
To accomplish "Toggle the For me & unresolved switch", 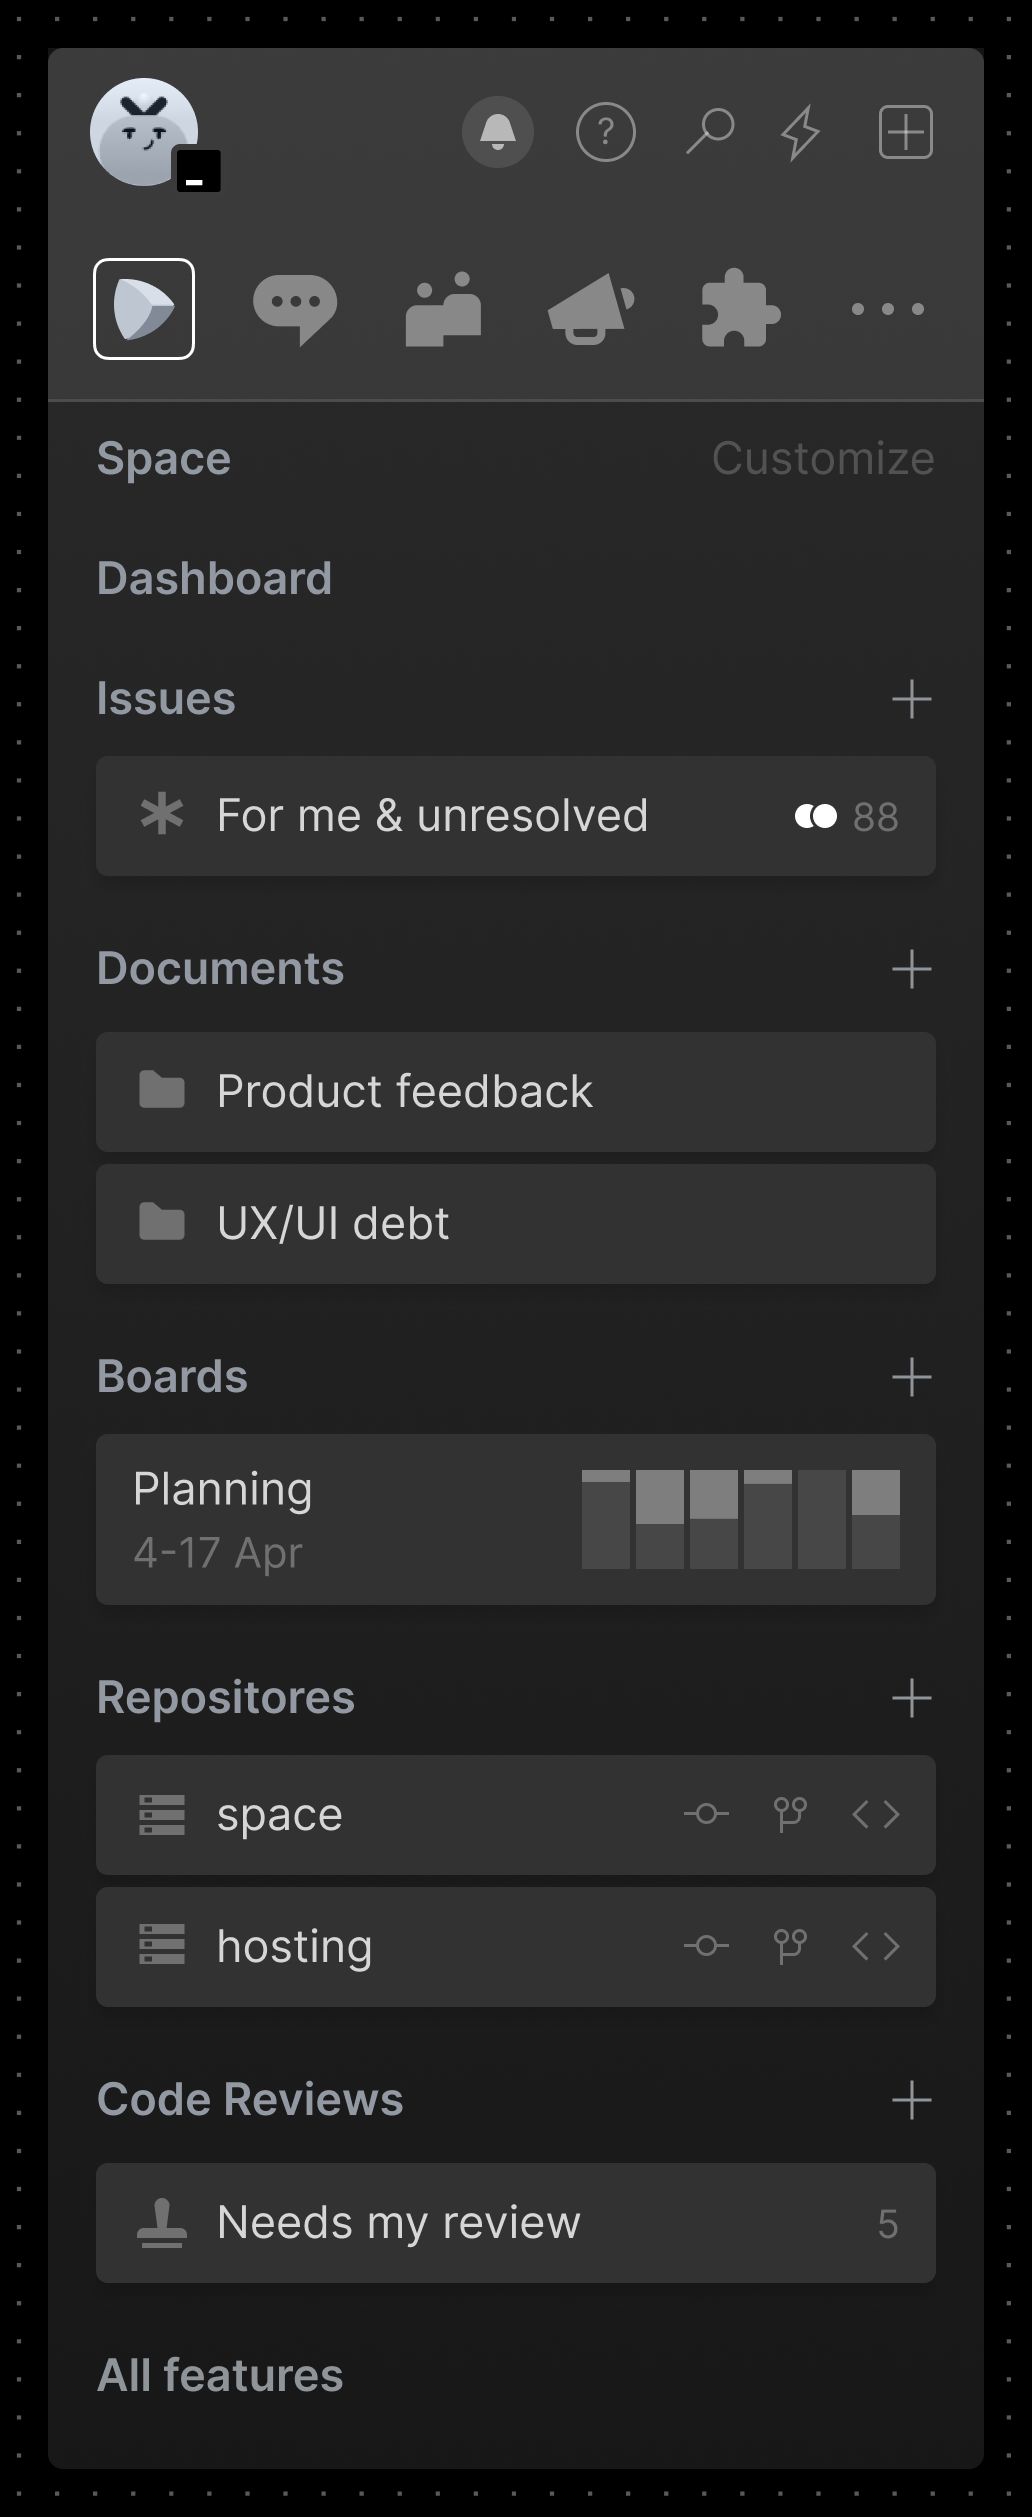I will [816, 817].
